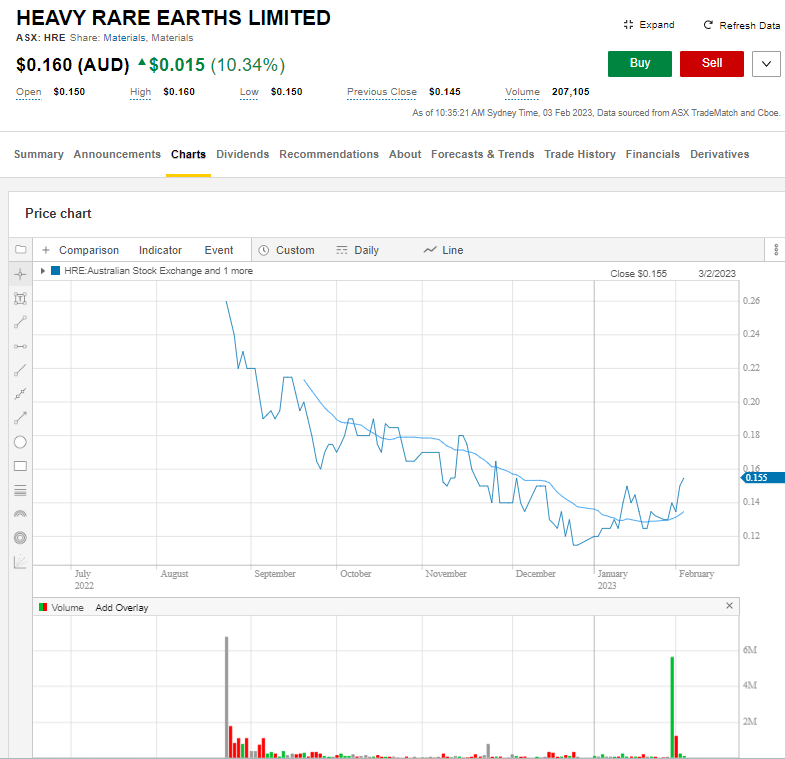This screenshot has width=785, height=759.
Task: Select the Fibonacci arcs tool
Action: (x=20, y=514)
